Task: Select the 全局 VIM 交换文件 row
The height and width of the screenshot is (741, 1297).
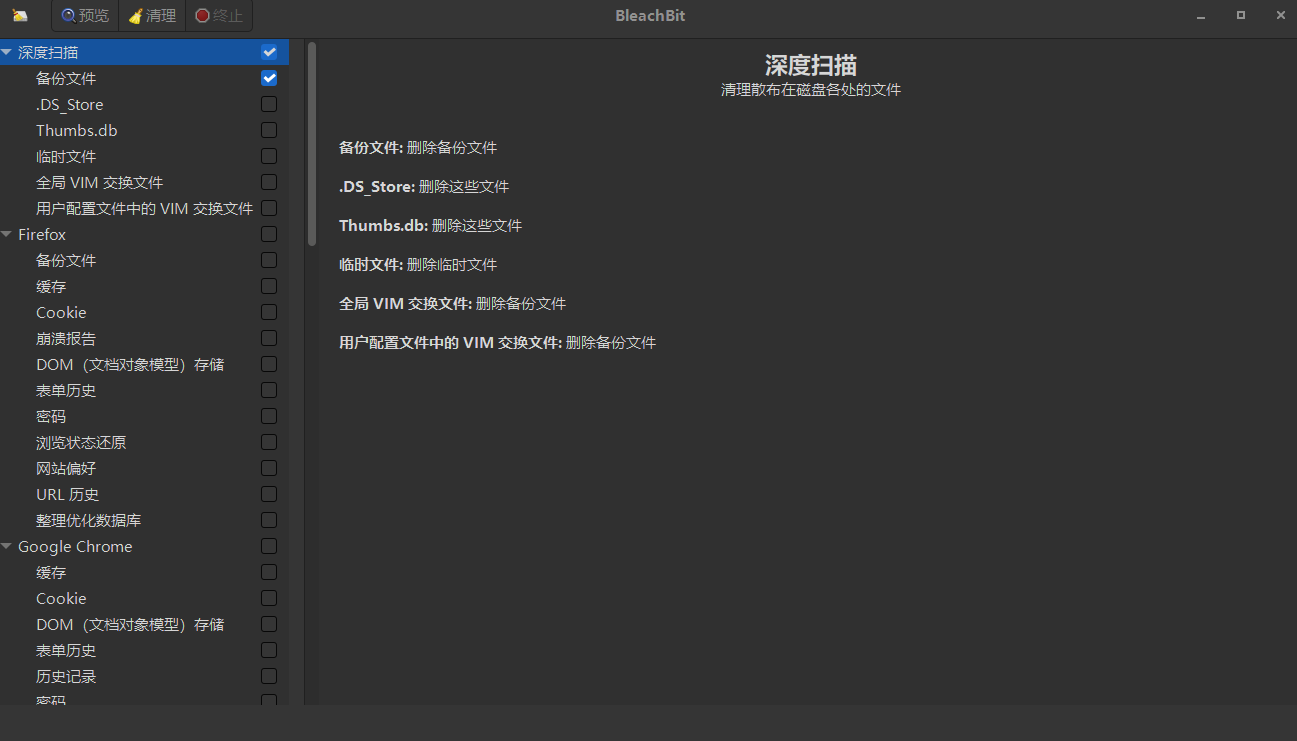Action: tap(144, 182)
